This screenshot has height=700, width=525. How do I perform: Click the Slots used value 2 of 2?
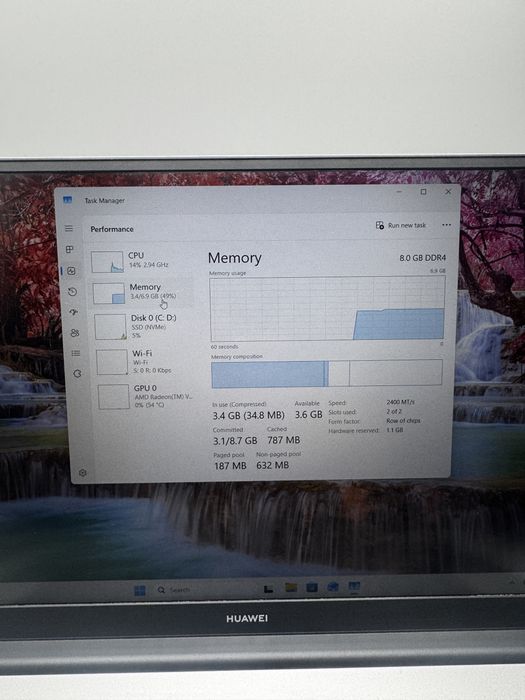tap(394, 411)
